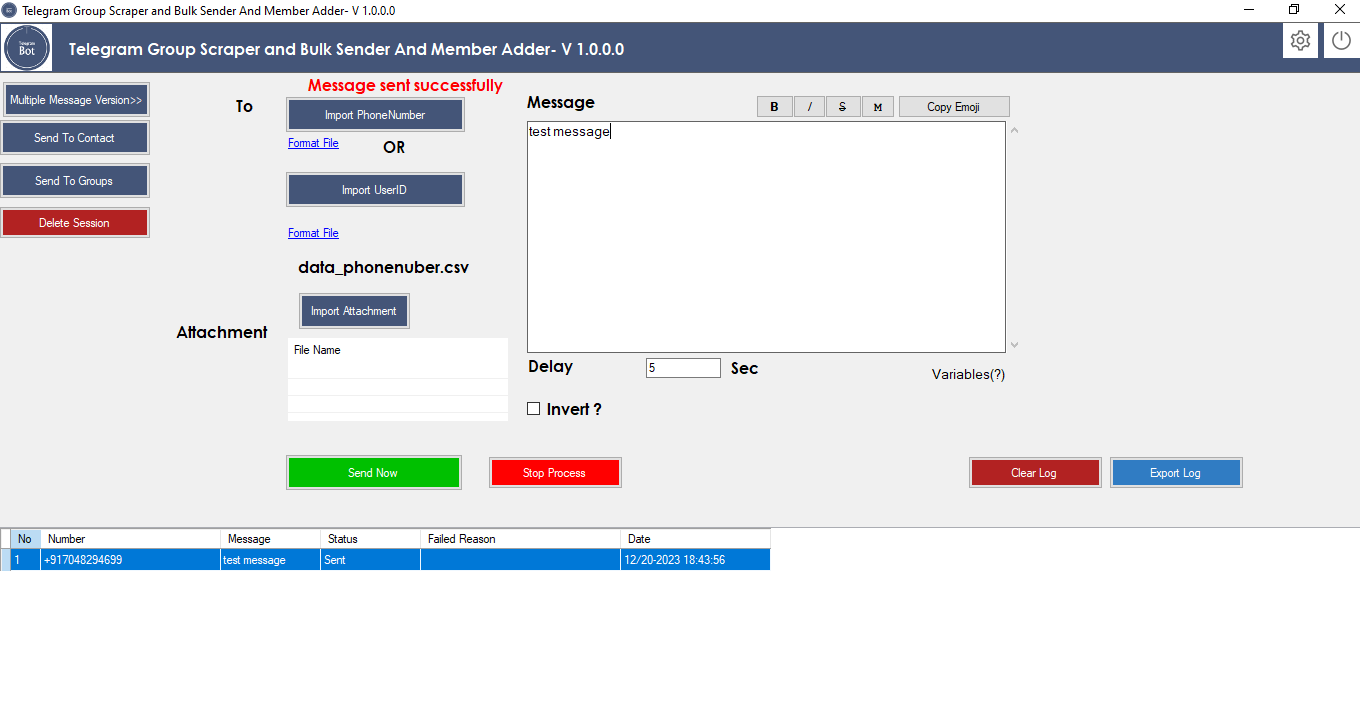
Task: Clear the message log
Action: (1035, 472)
